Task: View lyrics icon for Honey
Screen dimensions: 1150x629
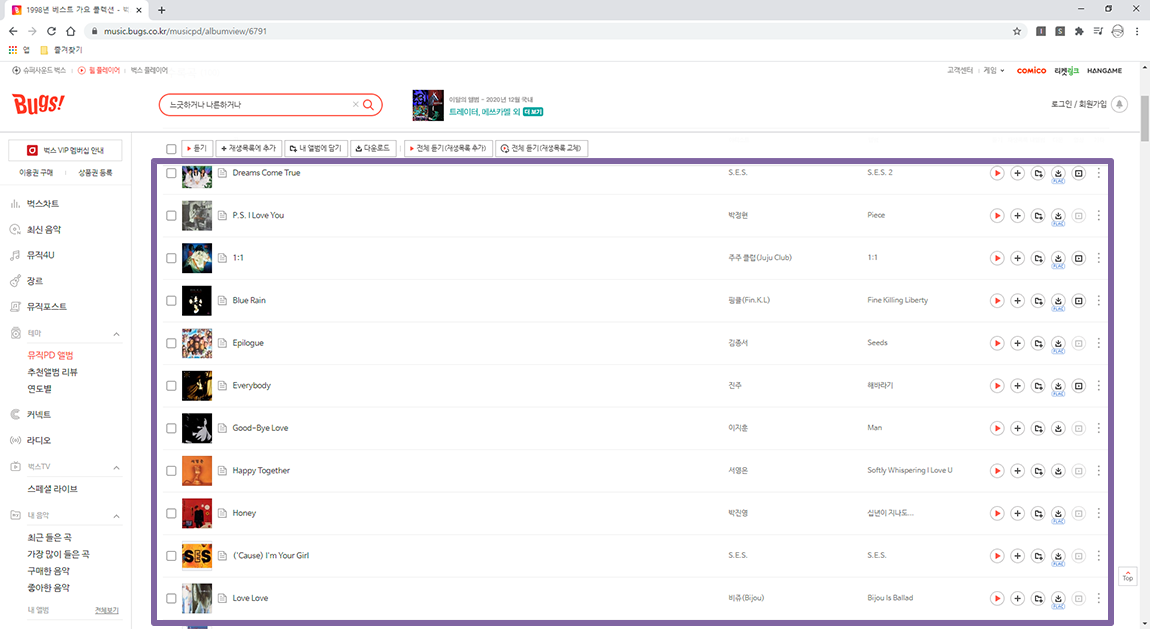Action: (x=222, y=513)
